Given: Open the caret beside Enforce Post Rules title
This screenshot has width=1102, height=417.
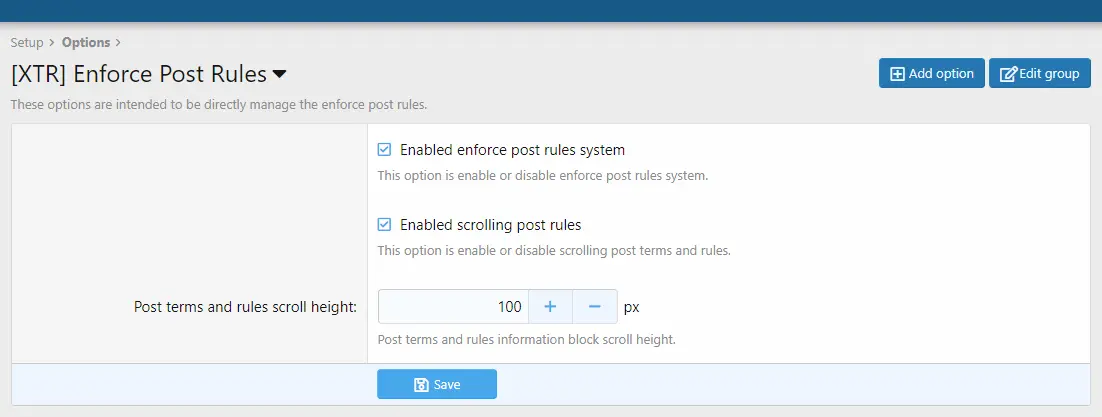Looking at the screenshot, I should [279, 74].
